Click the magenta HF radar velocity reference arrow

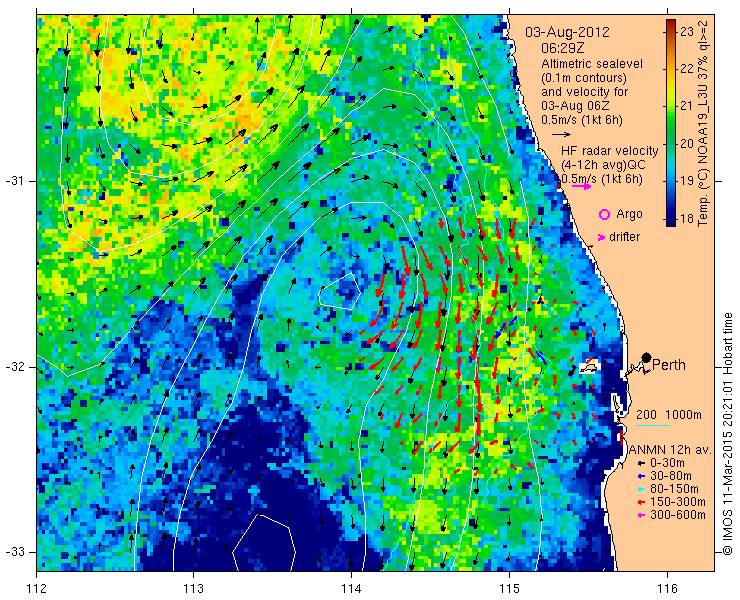pyautogui.click(x=581, y=186)
